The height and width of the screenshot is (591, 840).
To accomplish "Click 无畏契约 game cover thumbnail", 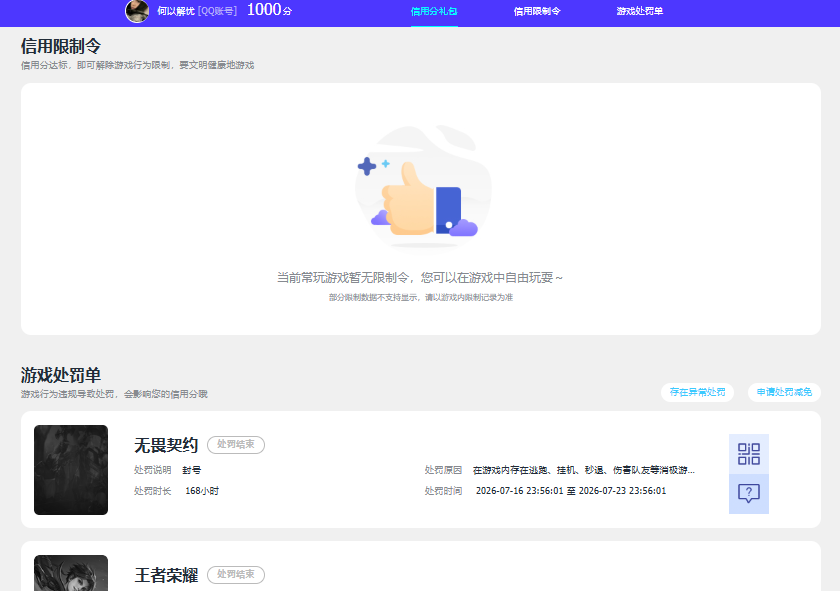I will click(x=71, y=470).
